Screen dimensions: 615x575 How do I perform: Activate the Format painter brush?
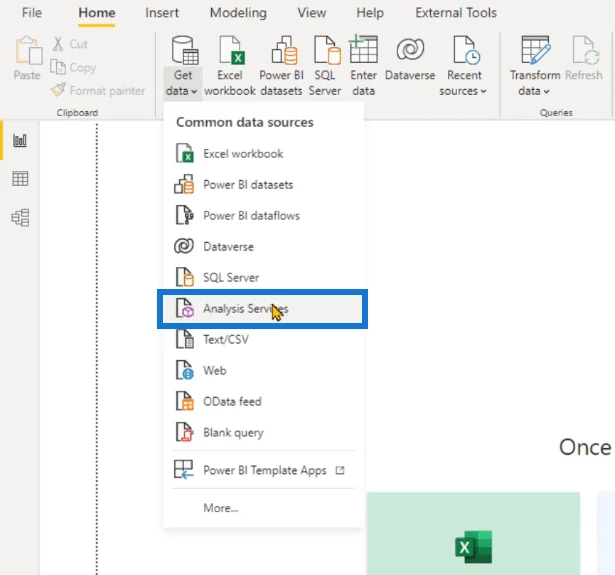(x=58, y=90)
